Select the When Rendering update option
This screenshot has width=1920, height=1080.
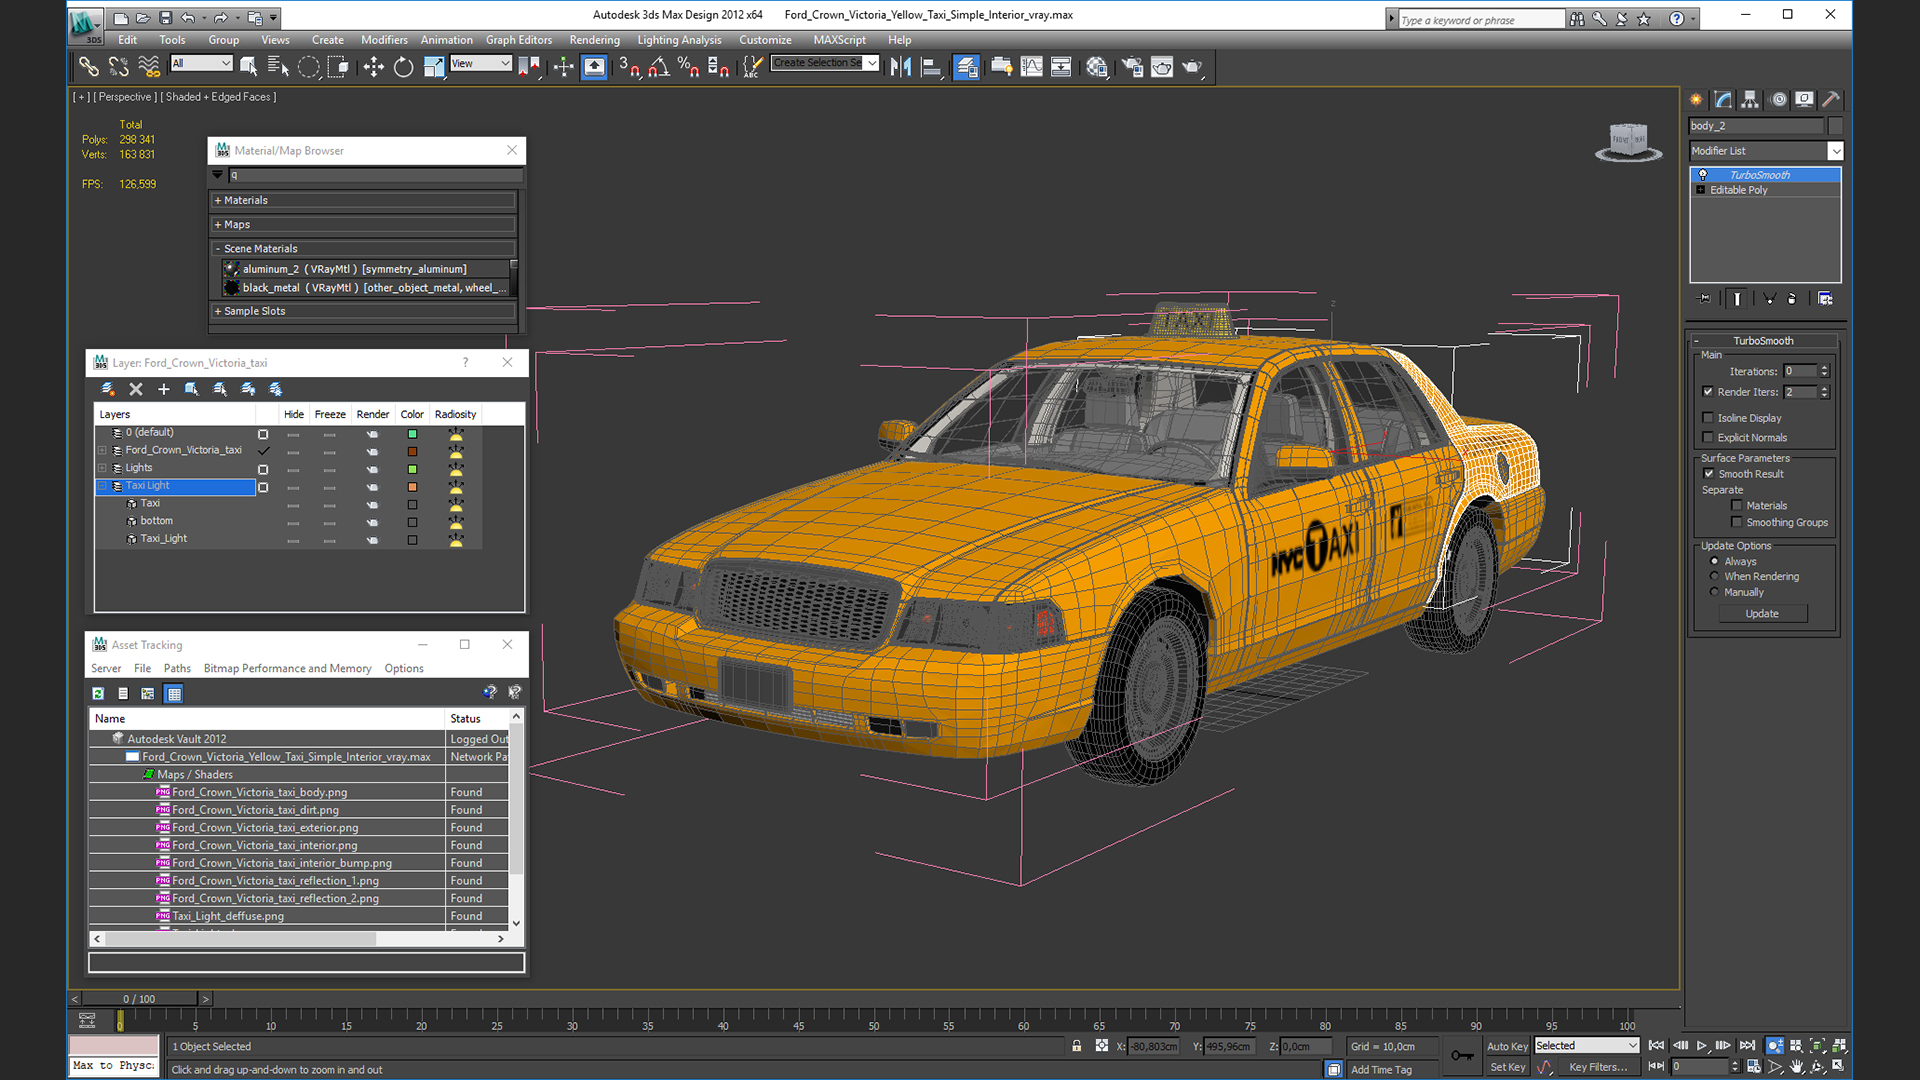point(1714,576)
